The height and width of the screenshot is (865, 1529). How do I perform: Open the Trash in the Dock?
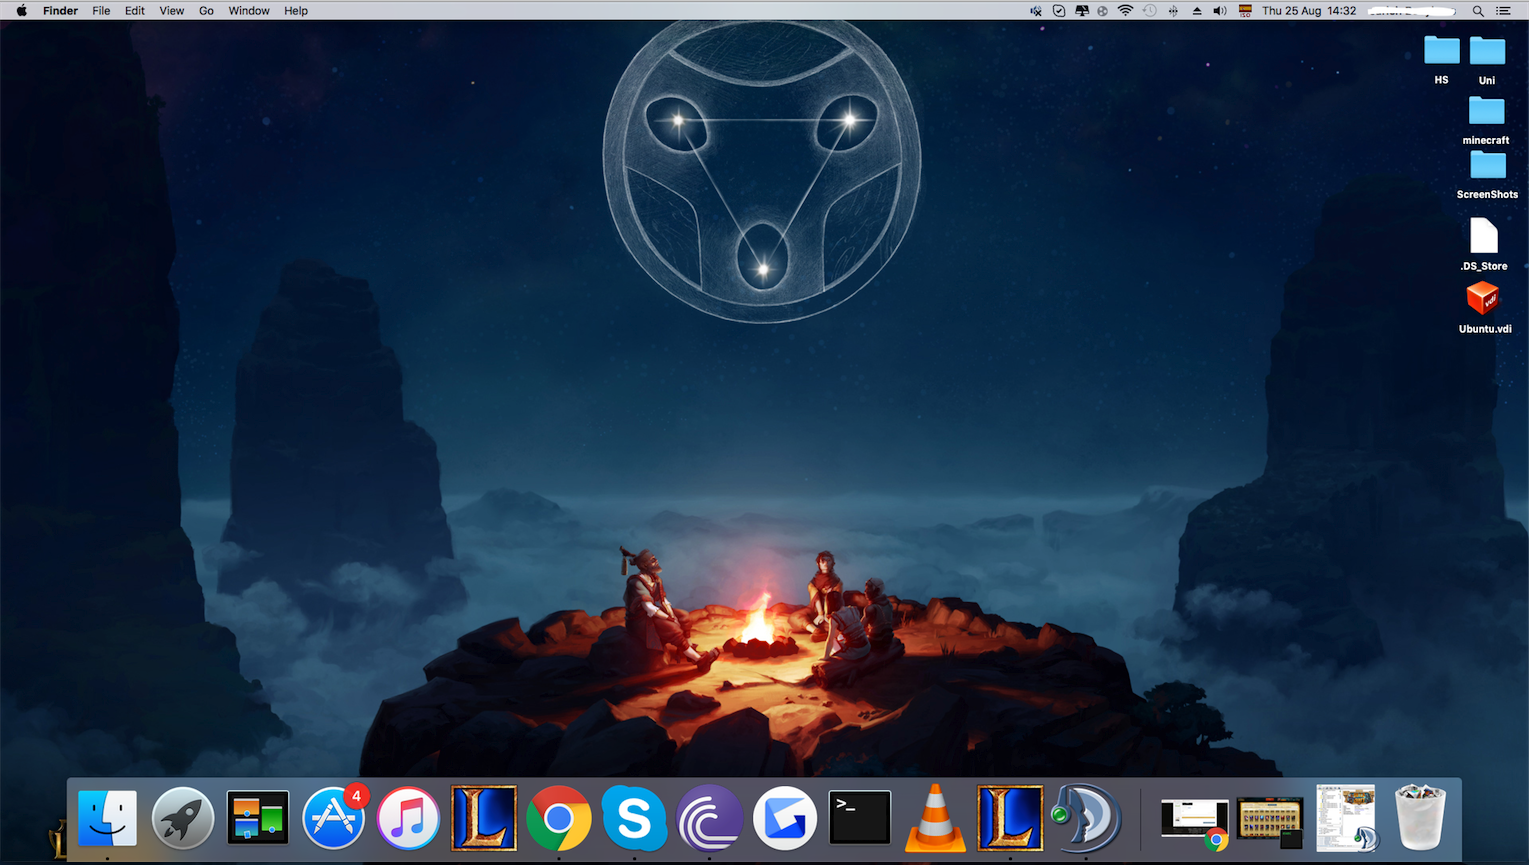tap(1420, 818)
